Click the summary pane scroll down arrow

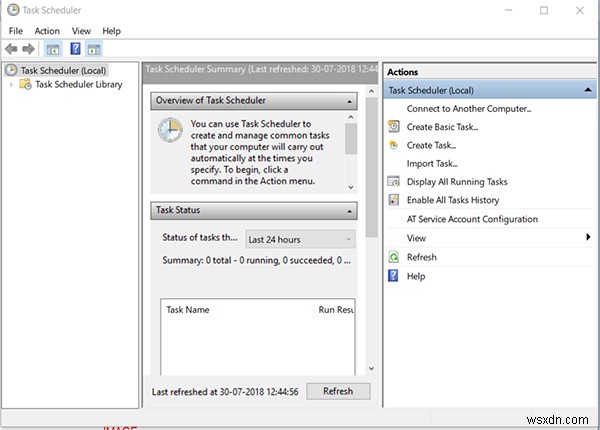click(x=371, y=368)
